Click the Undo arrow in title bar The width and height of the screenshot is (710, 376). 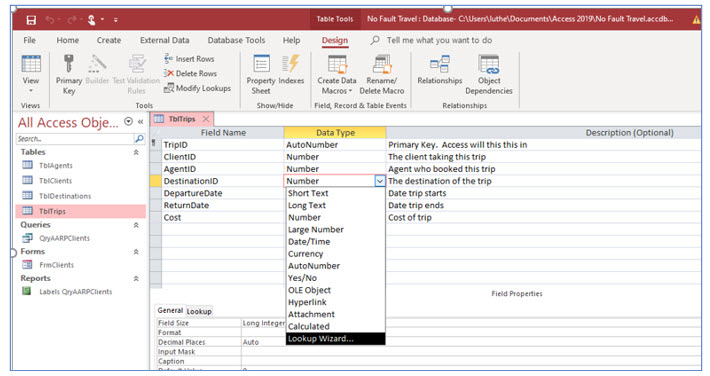(50, 20)
